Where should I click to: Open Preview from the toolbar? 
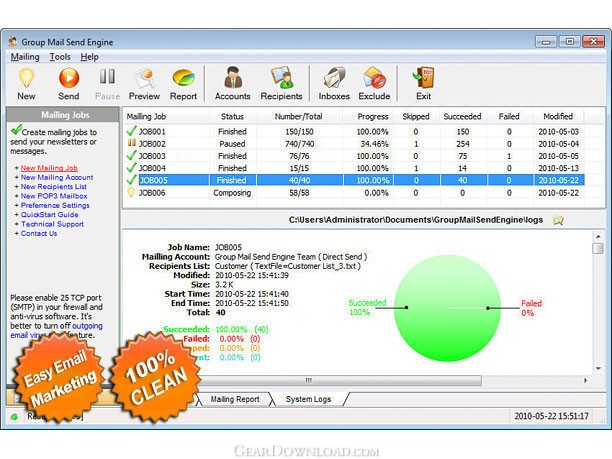point(144,78)
